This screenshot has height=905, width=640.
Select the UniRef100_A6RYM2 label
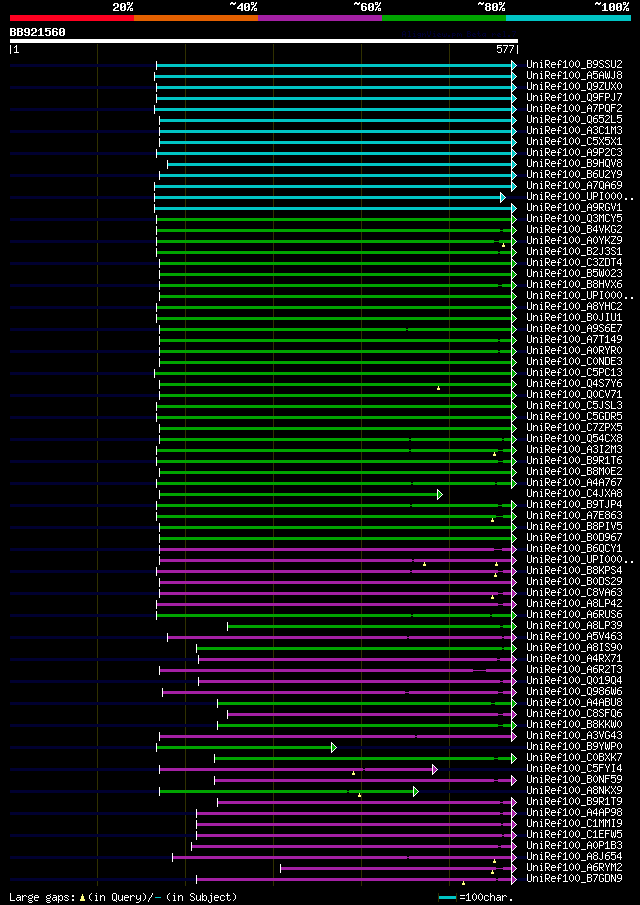coord(574,867)
